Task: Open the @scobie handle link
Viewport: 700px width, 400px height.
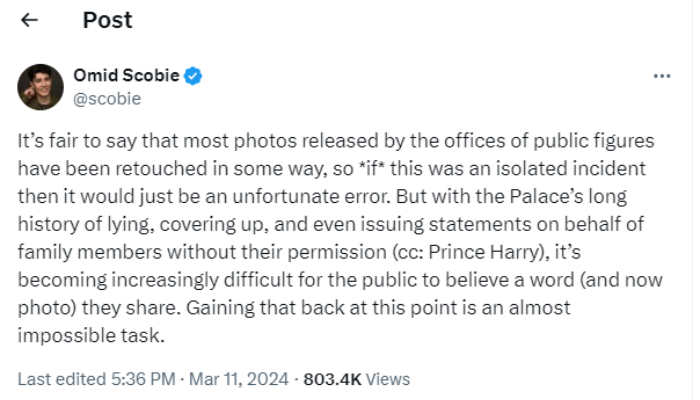Action: point(107,98)
